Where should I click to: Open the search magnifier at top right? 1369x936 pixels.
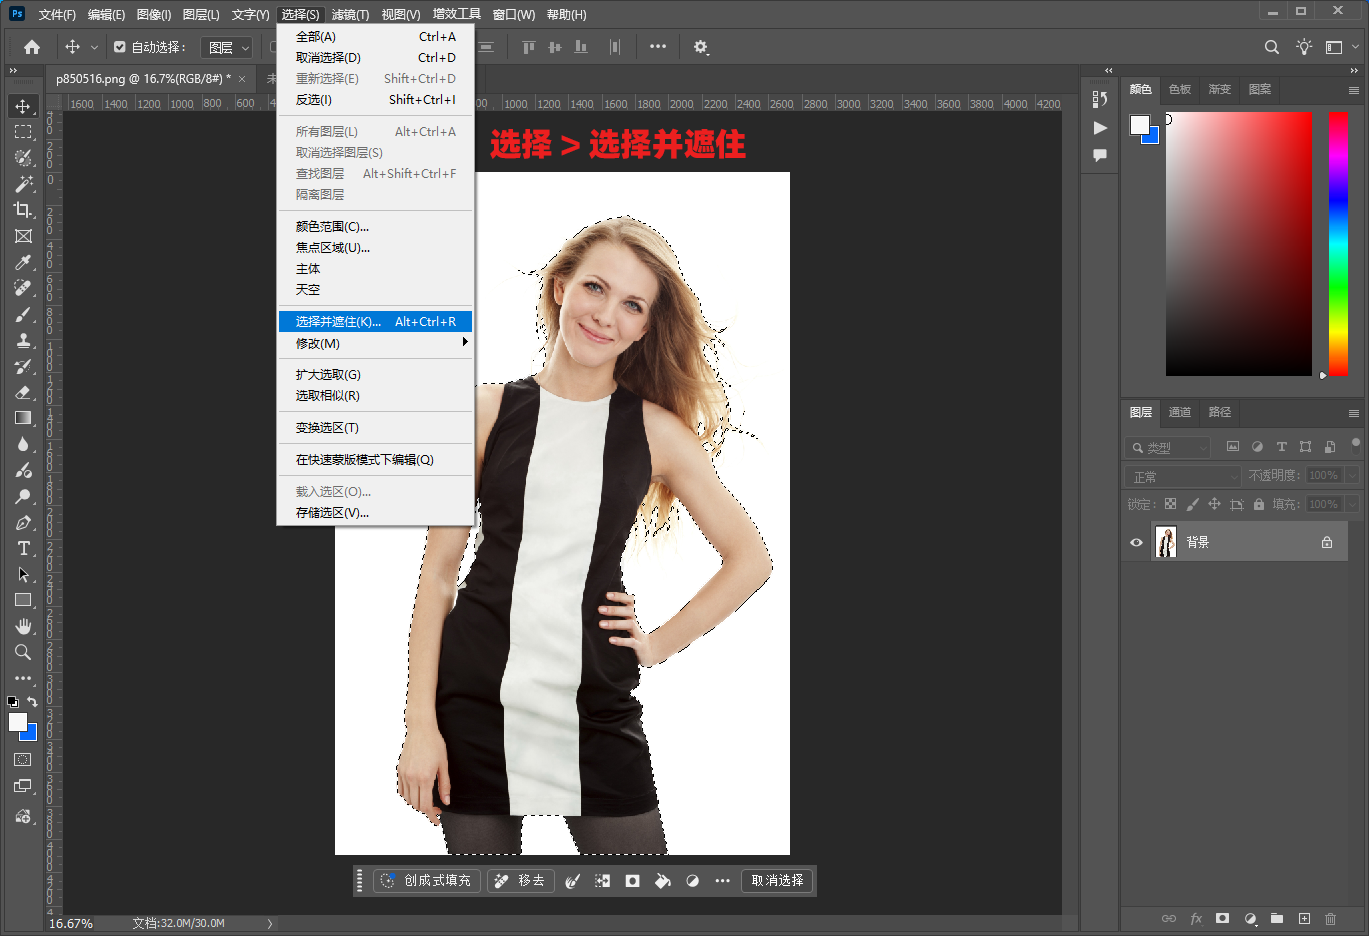tap(1271, 47)
